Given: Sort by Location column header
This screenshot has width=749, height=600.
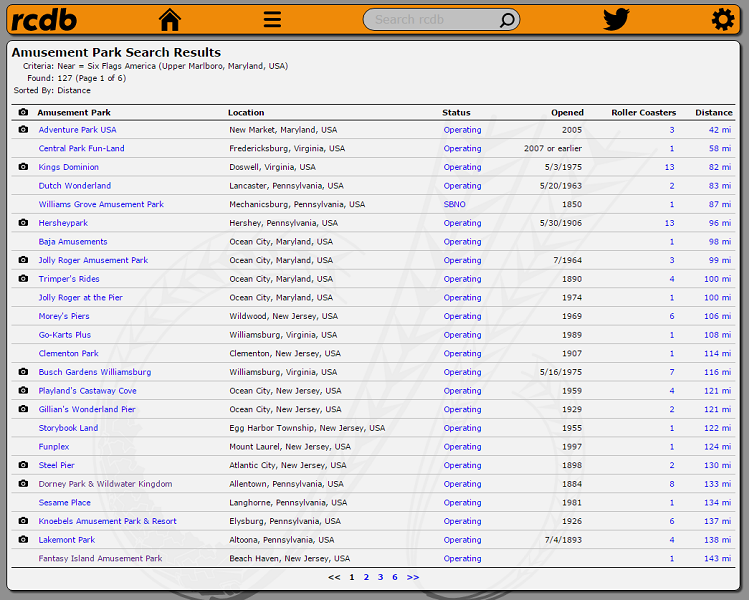Looking at the screenshot, I should pos(246,113).
